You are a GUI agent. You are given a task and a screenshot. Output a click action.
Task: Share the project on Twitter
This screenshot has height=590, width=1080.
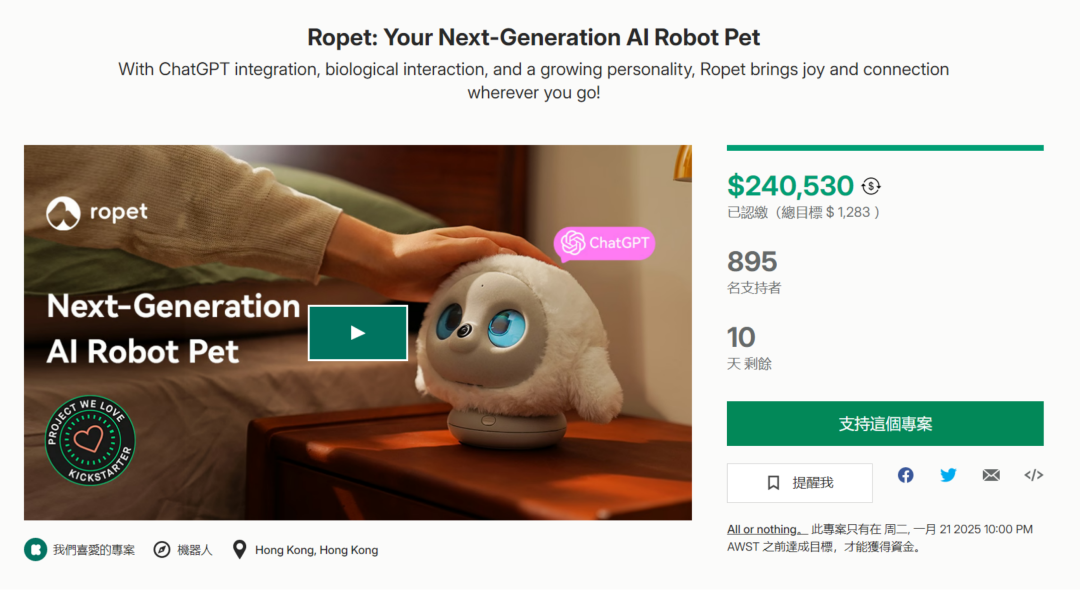[x=948, y=475]
